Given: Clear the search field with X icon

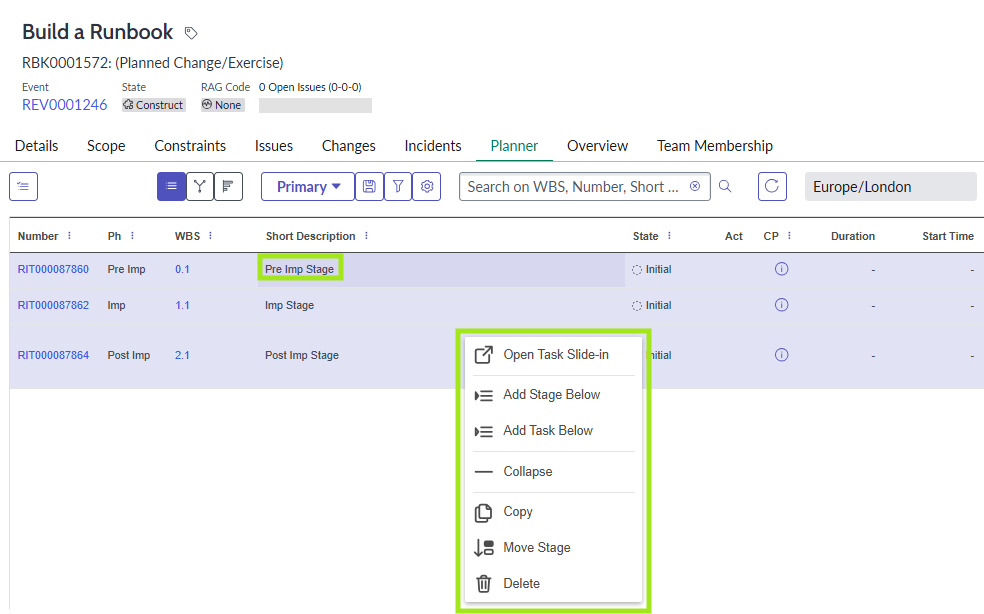Looking at the screenshot, I should [x=695, y=186].
